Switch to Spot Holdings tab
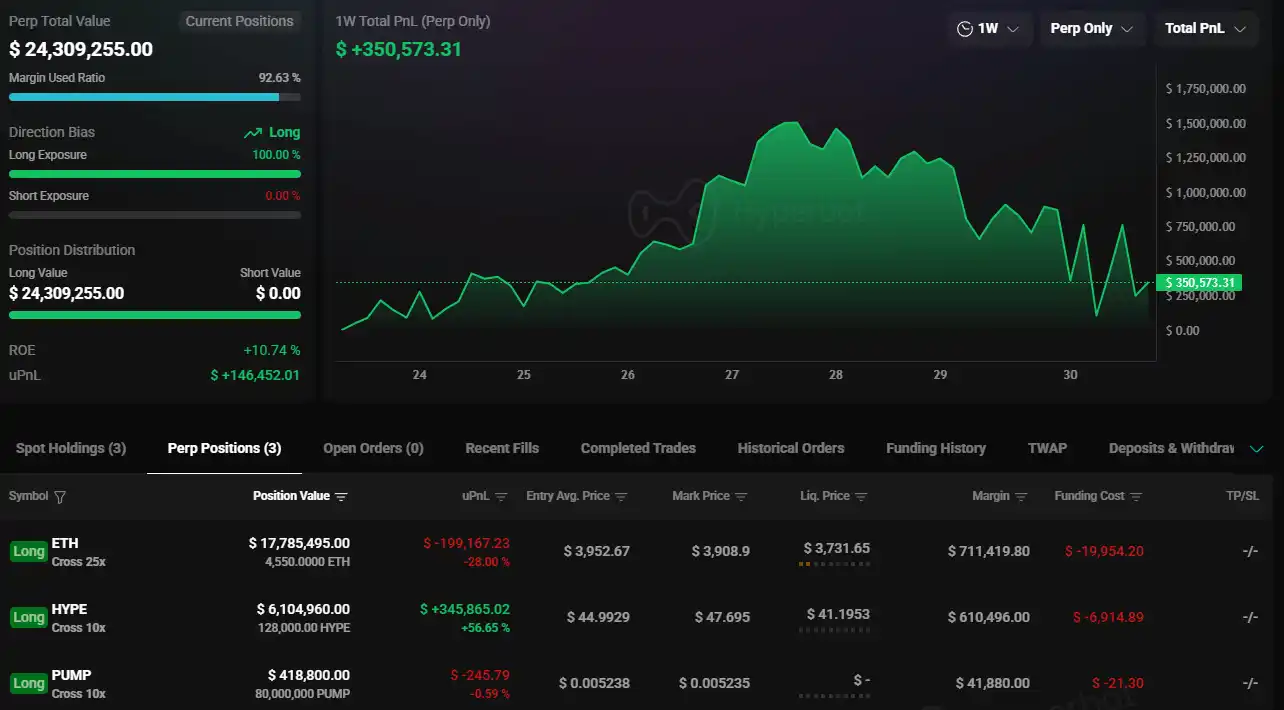The image size is (1284, 710). click(x=71, y=448)
